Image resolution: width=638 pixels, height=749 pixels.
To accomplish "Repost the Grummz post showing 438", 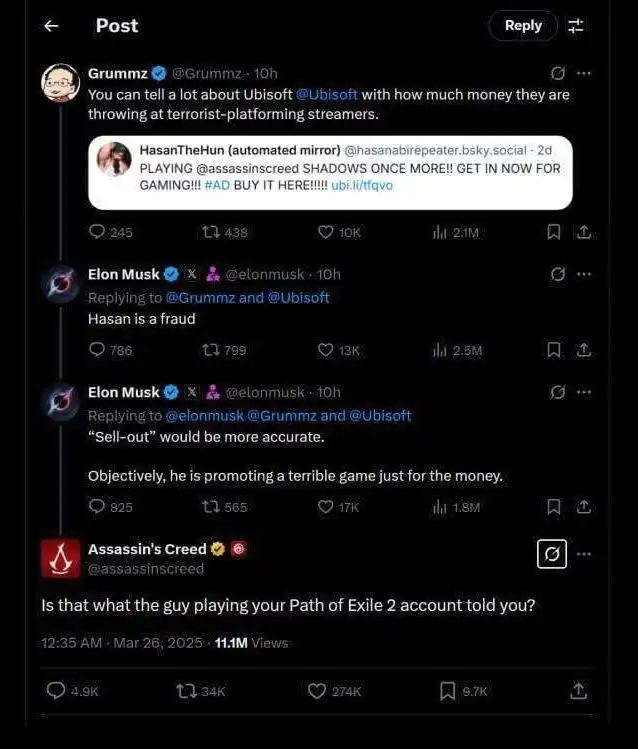I will click(211, 232).
